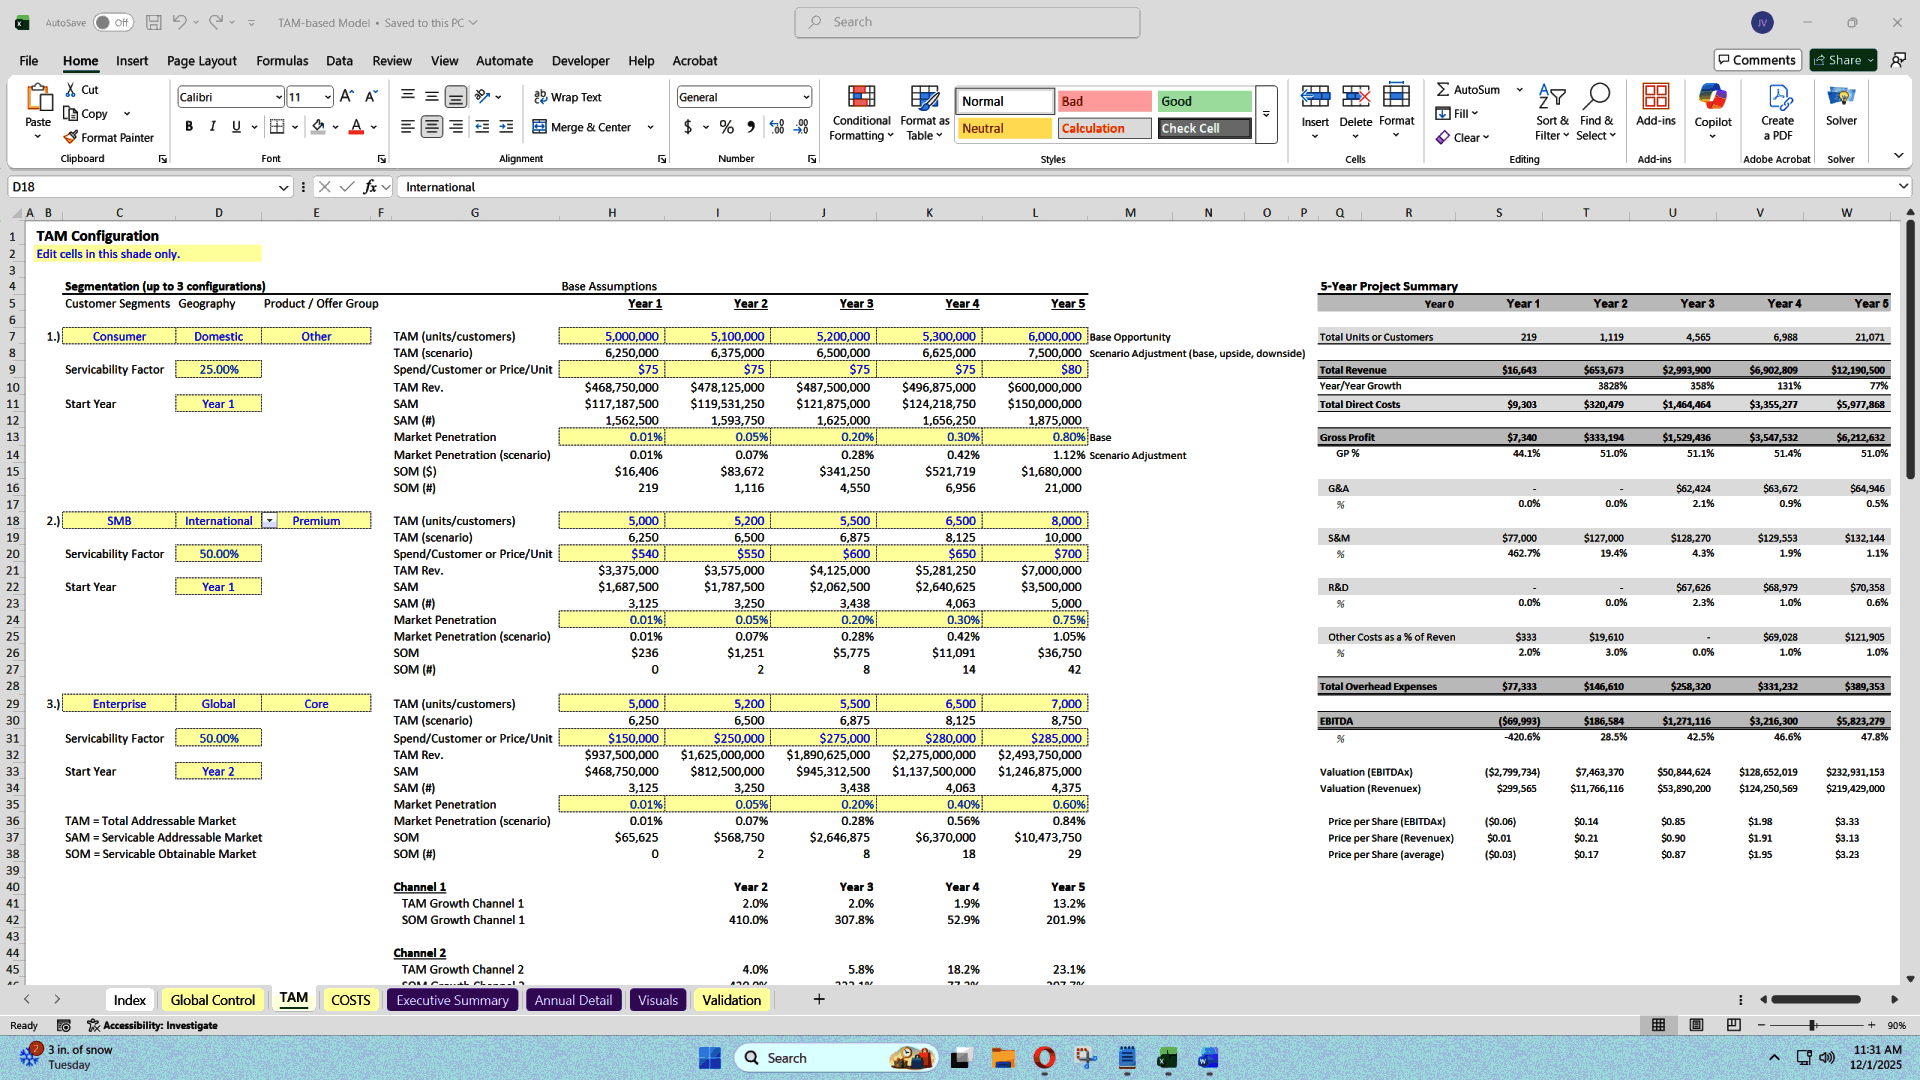1920x1080 pixels.
Task: Switch to the Formulas ribbon tab
Action: point(282,60)
